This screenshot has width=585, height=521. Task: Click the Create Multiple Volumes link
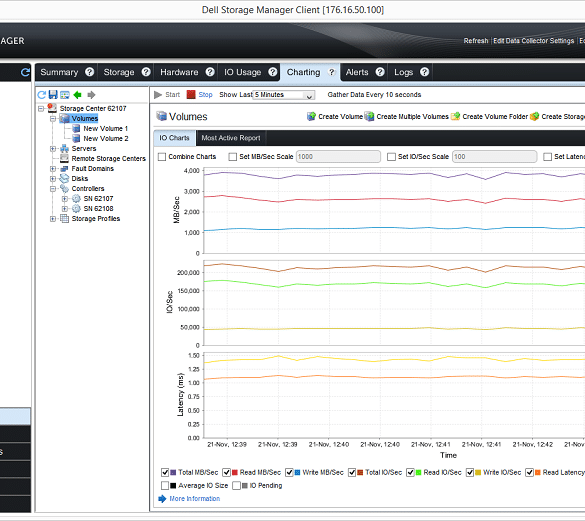click(x=412, y=116)
